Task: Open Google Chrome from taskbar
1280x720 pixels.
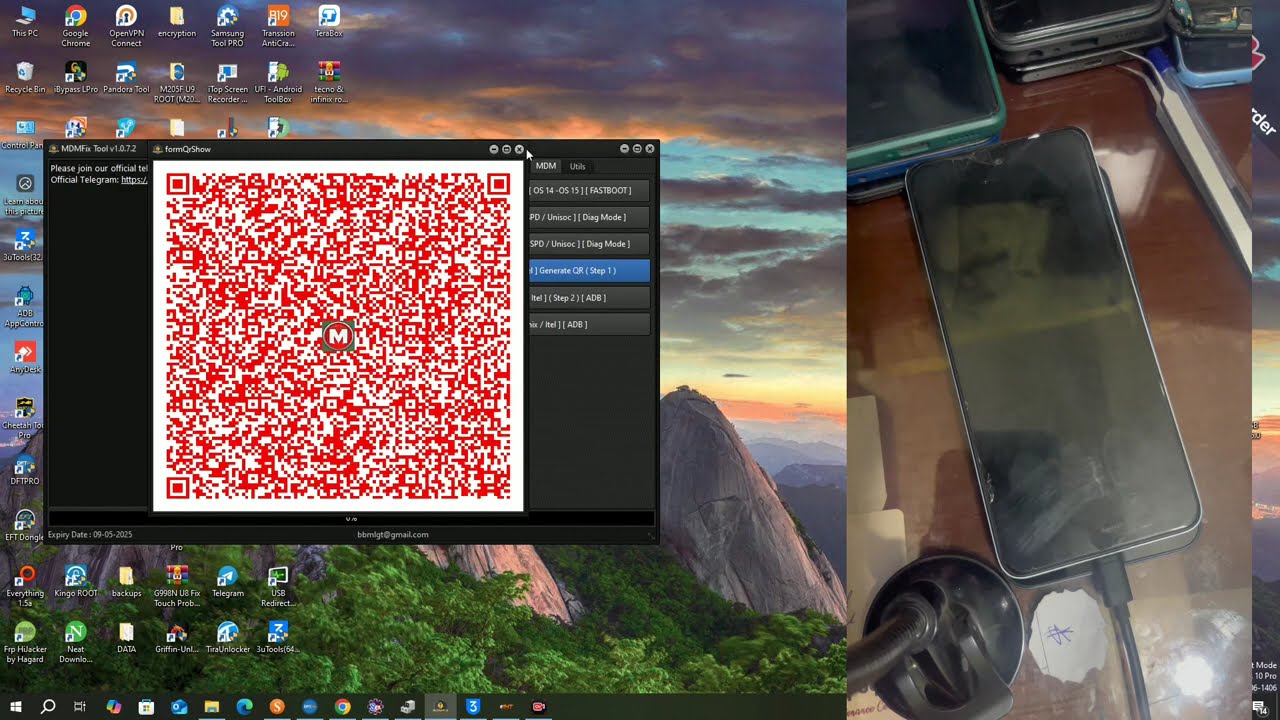Action: pos(342,707)
